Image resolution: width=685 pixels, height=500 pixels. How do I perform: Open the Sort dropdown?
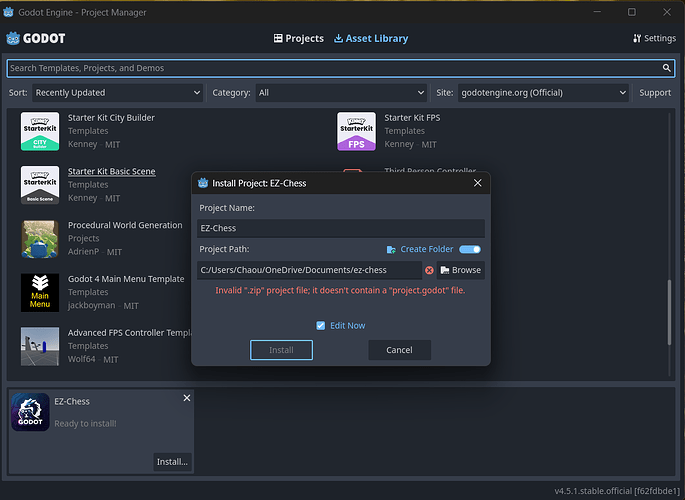[117, 93]
